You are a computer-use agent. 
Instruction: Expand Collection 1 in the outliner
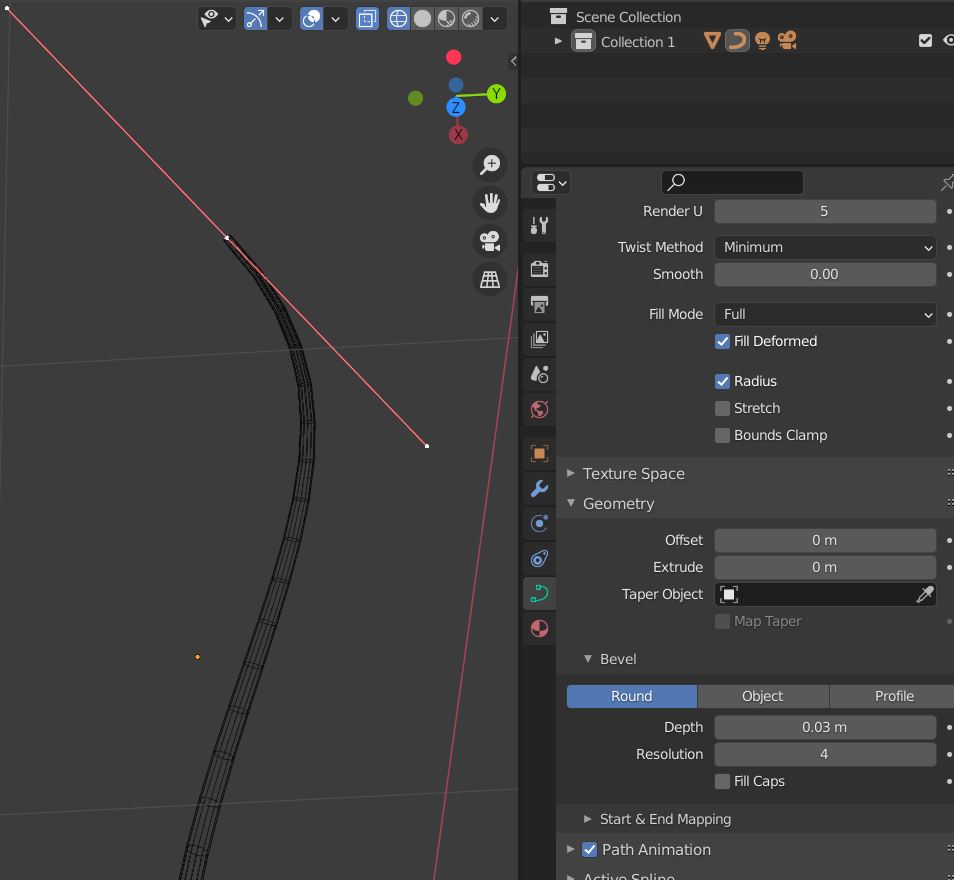pos(558,41)
